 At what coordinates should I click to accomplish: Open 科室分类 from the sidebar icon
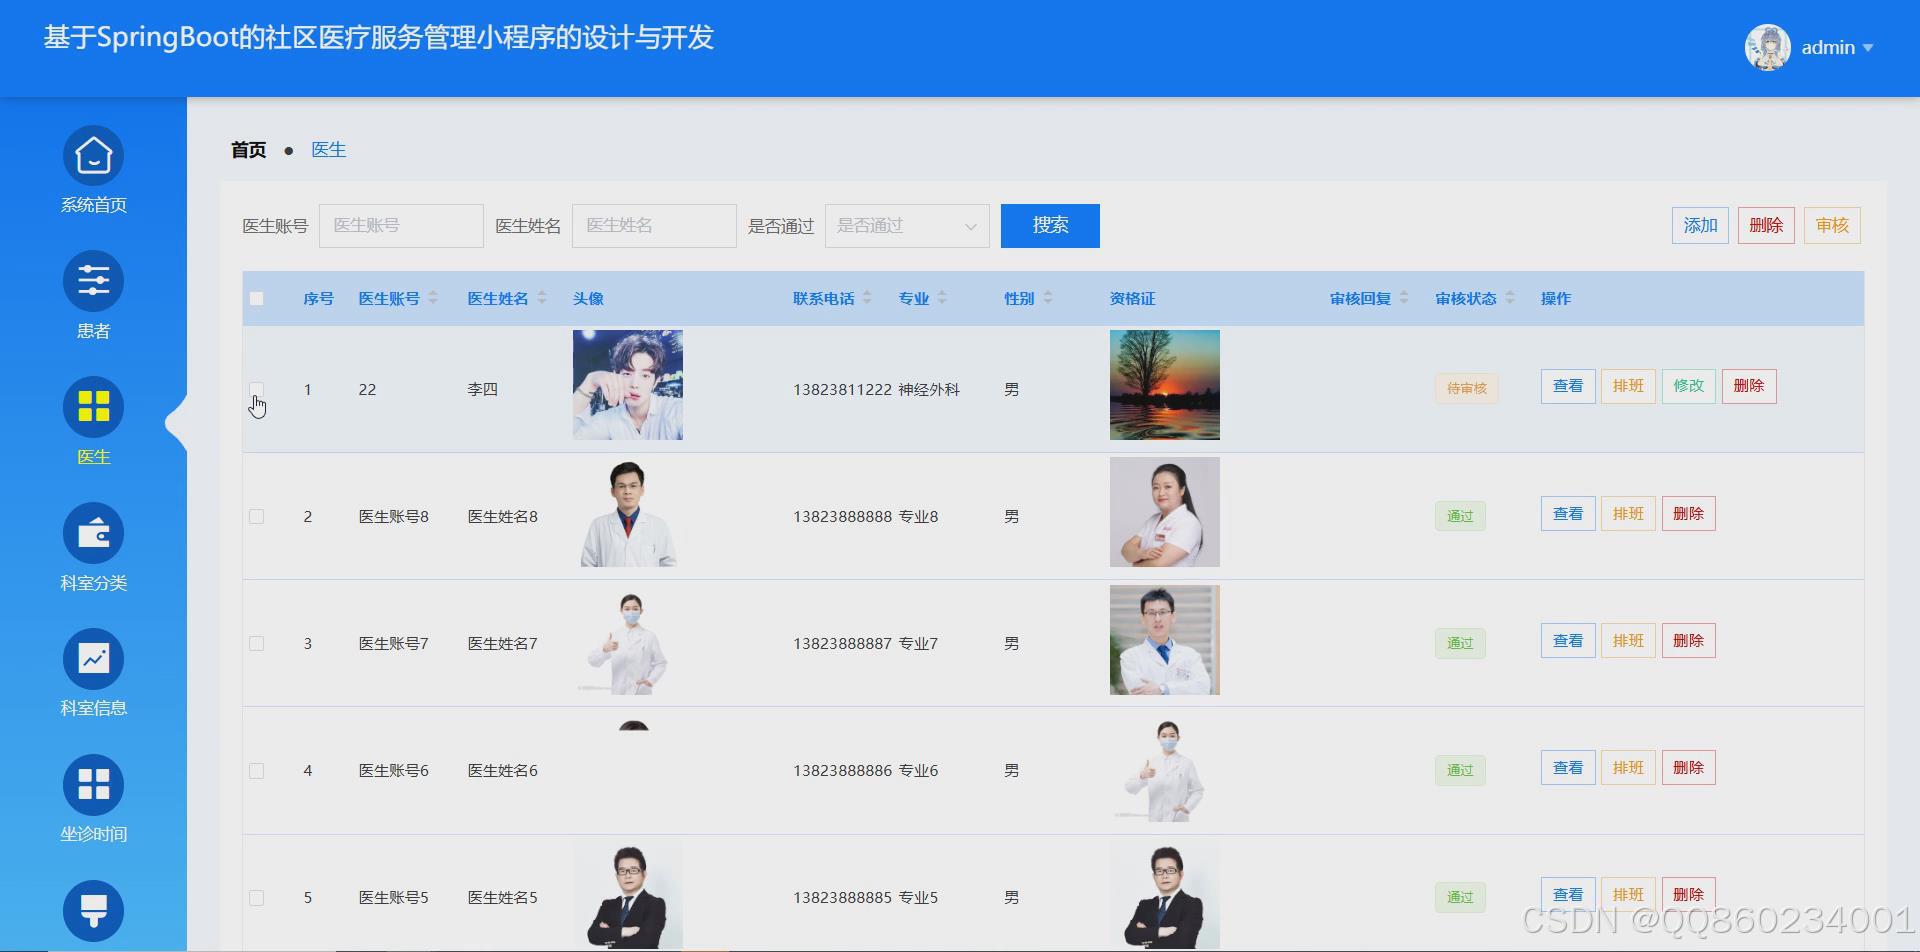click(x=93, y=533)
